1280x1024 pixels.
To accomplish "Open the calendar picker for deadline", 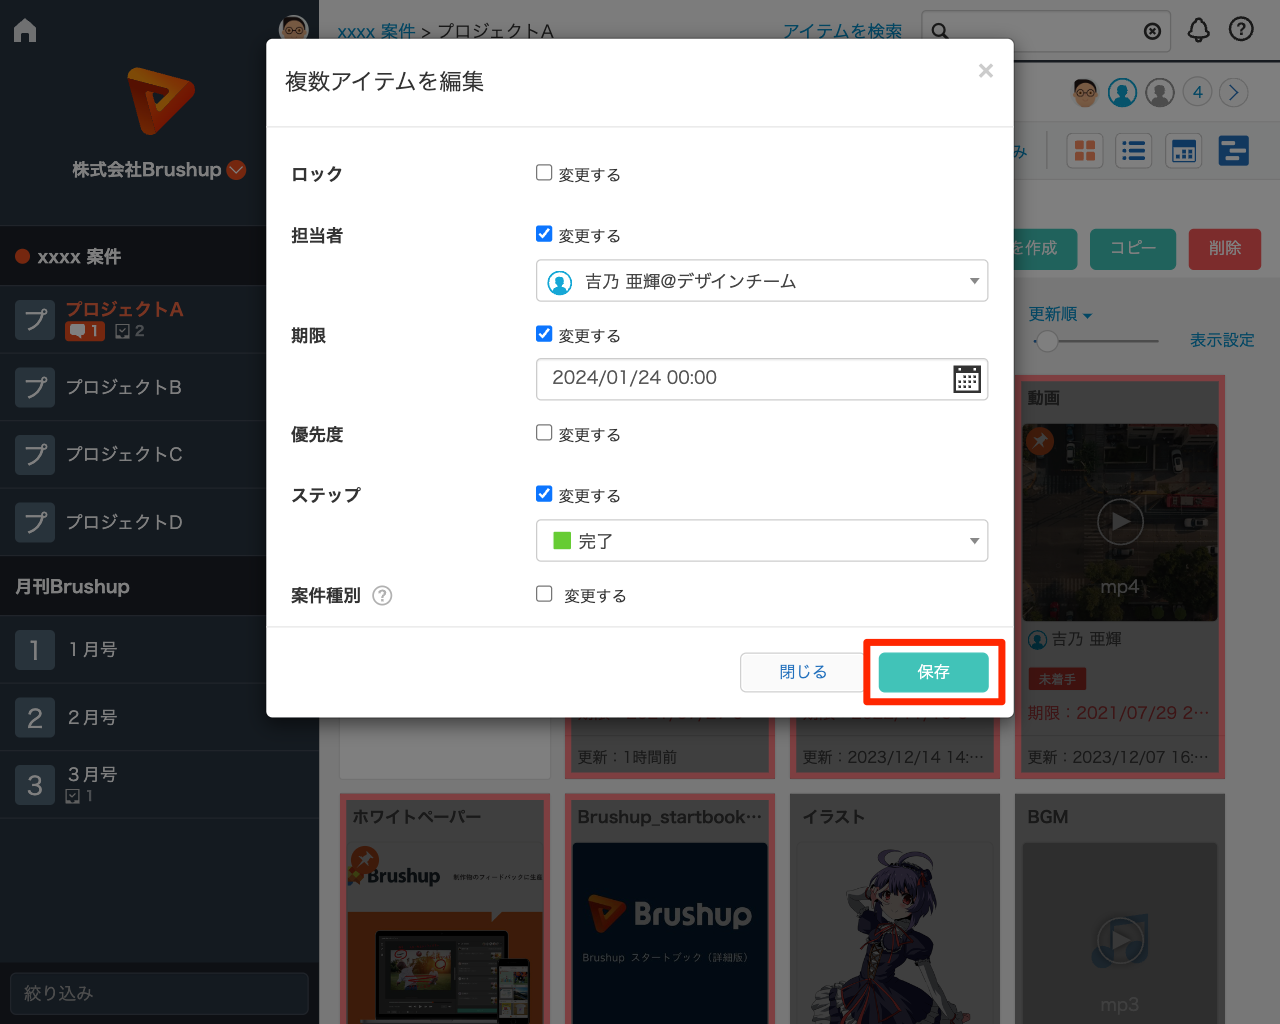I will tap(967, 379).
